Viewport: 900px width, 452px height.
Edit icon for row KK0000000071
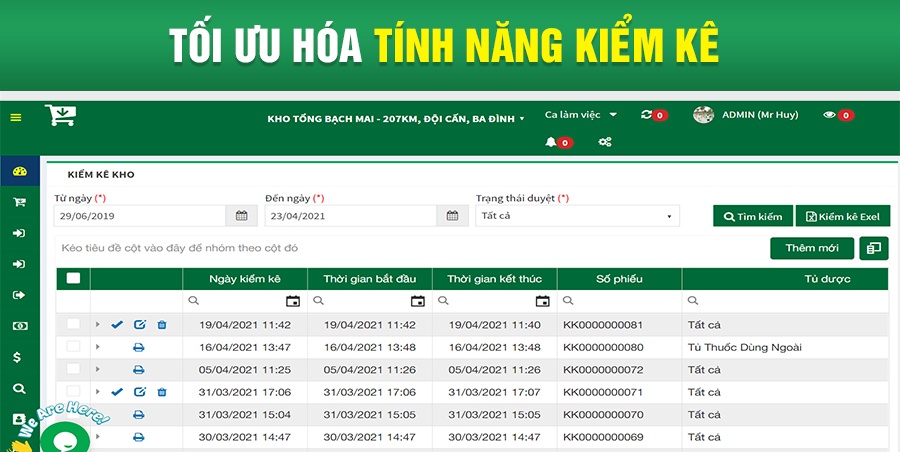[x=139, y=392]
